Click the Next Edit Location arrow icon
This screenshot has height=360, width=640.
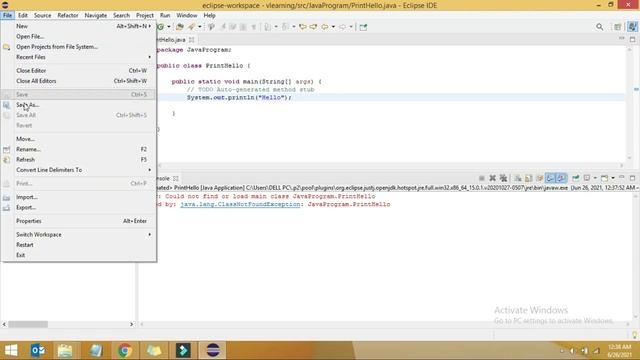pyautogui.click(x=313, y=27)
